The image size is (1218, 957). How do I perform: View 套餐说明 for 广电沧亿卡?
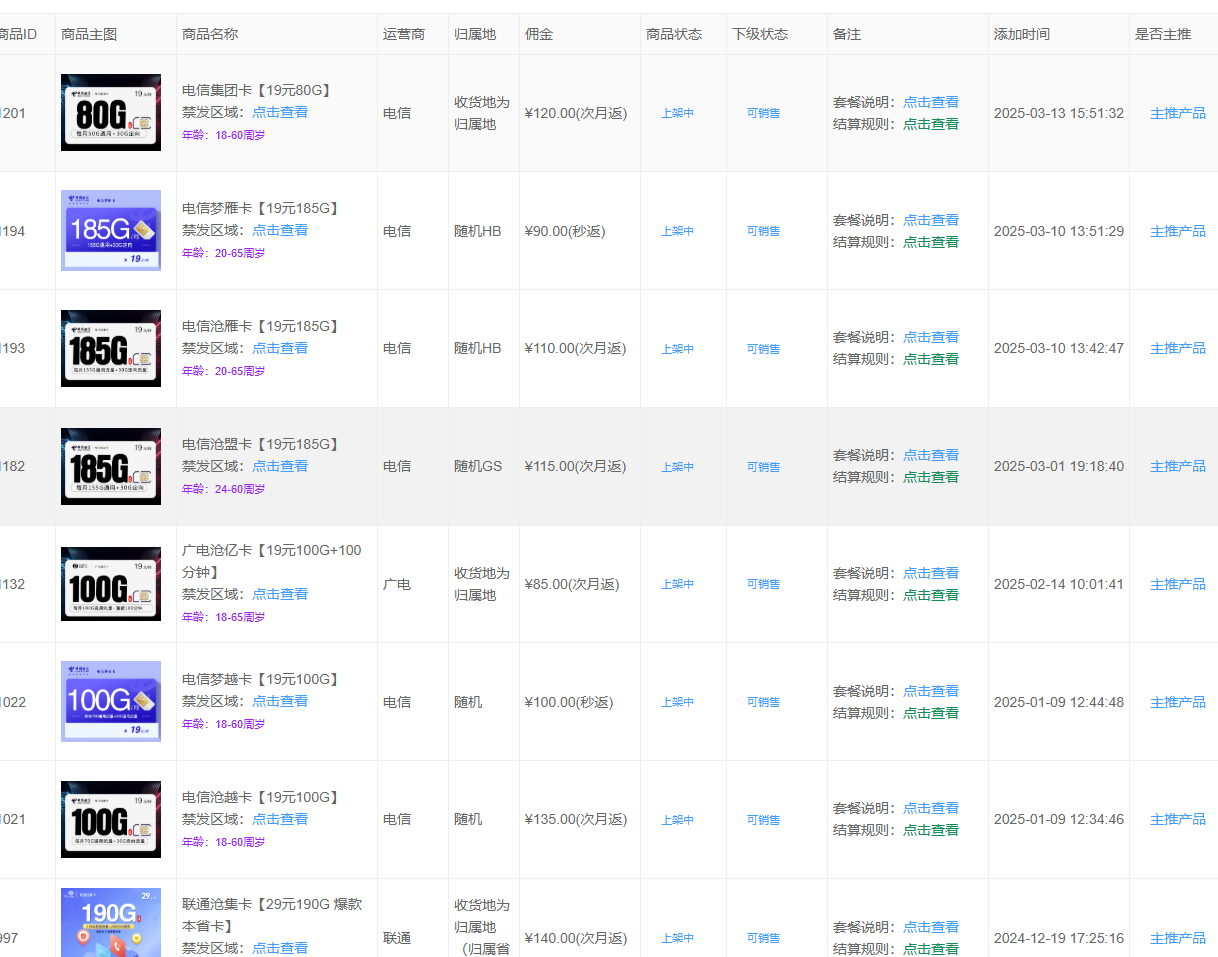click(x=931, y=573)
